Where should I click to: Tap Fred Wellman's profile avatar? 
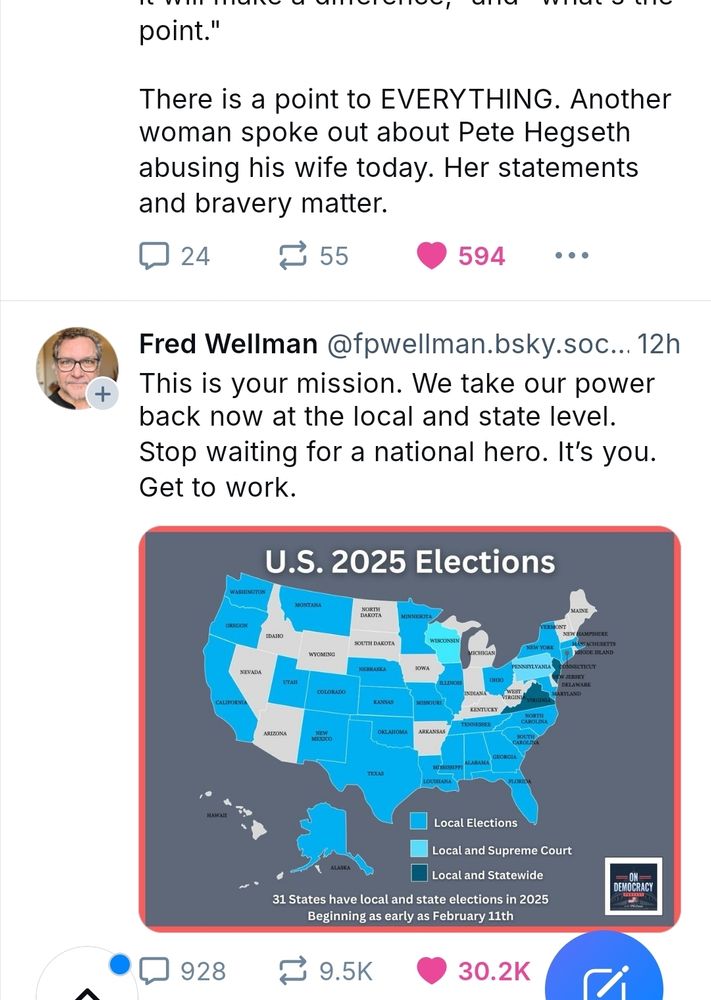click(x=77, y=367)
